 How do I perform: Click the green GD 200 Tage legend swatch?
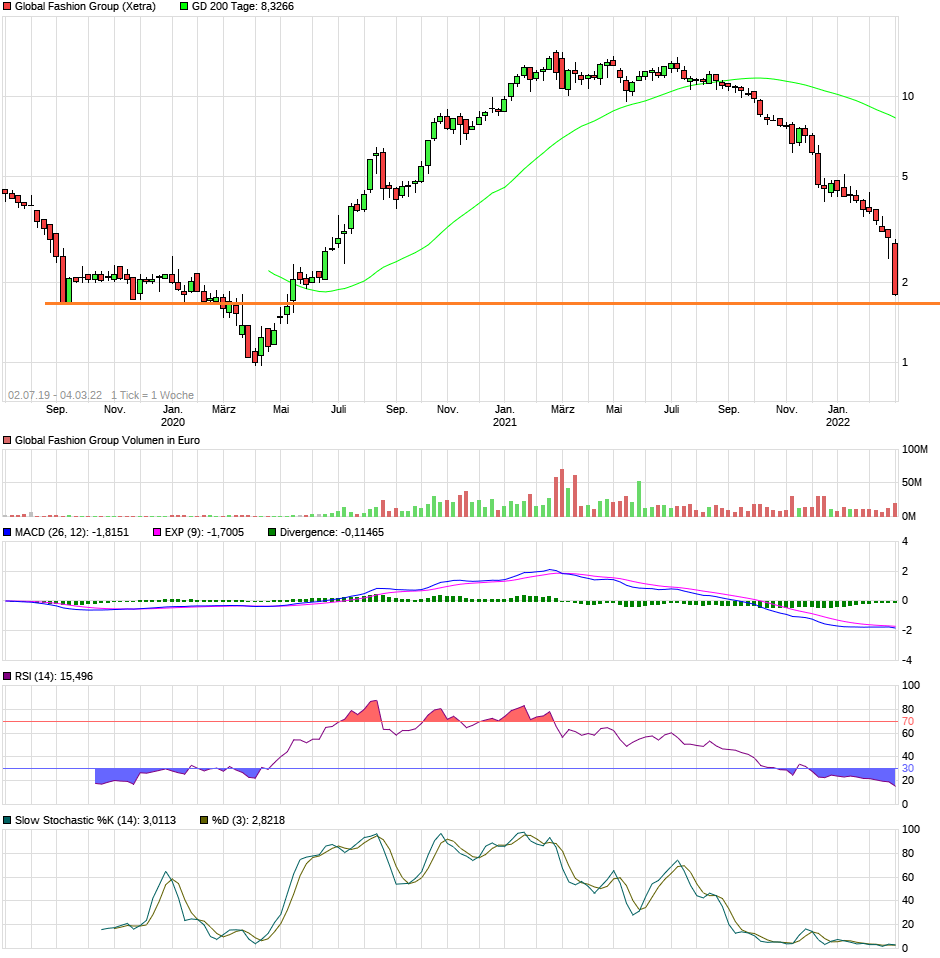(x=184, y=7)
